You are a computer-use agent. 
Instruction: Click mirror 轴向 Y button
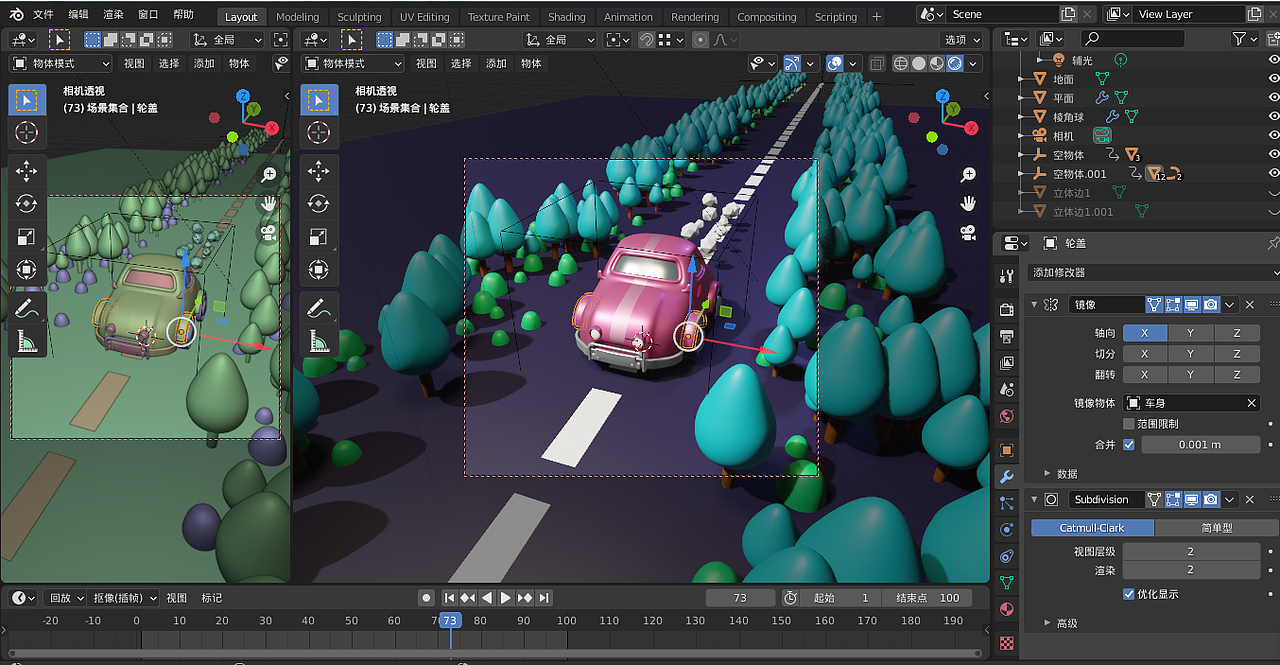[1190, 333]
